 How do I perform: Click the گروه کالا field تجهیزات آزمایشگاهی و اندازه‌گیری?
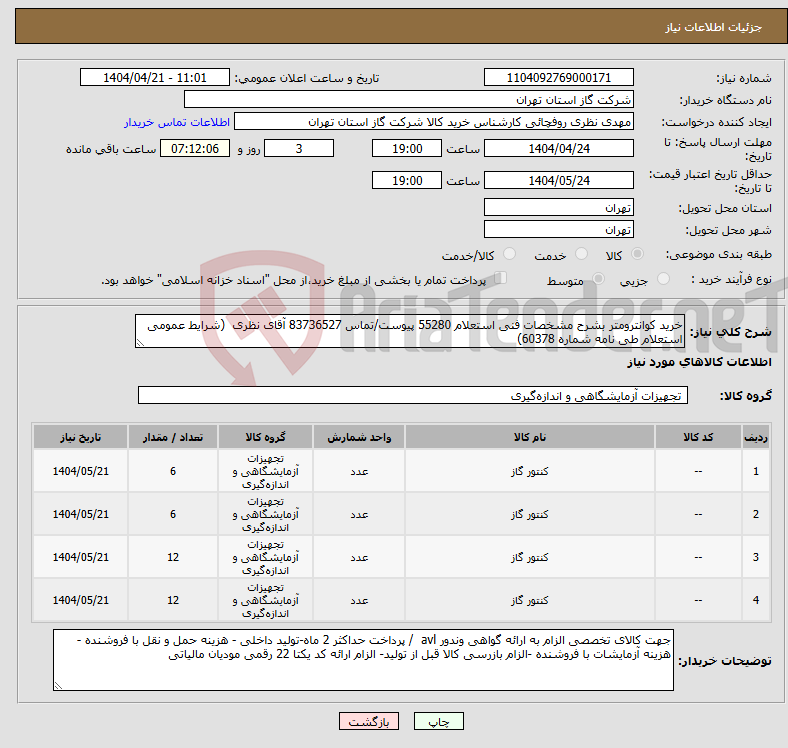click(x=413, y=395)
